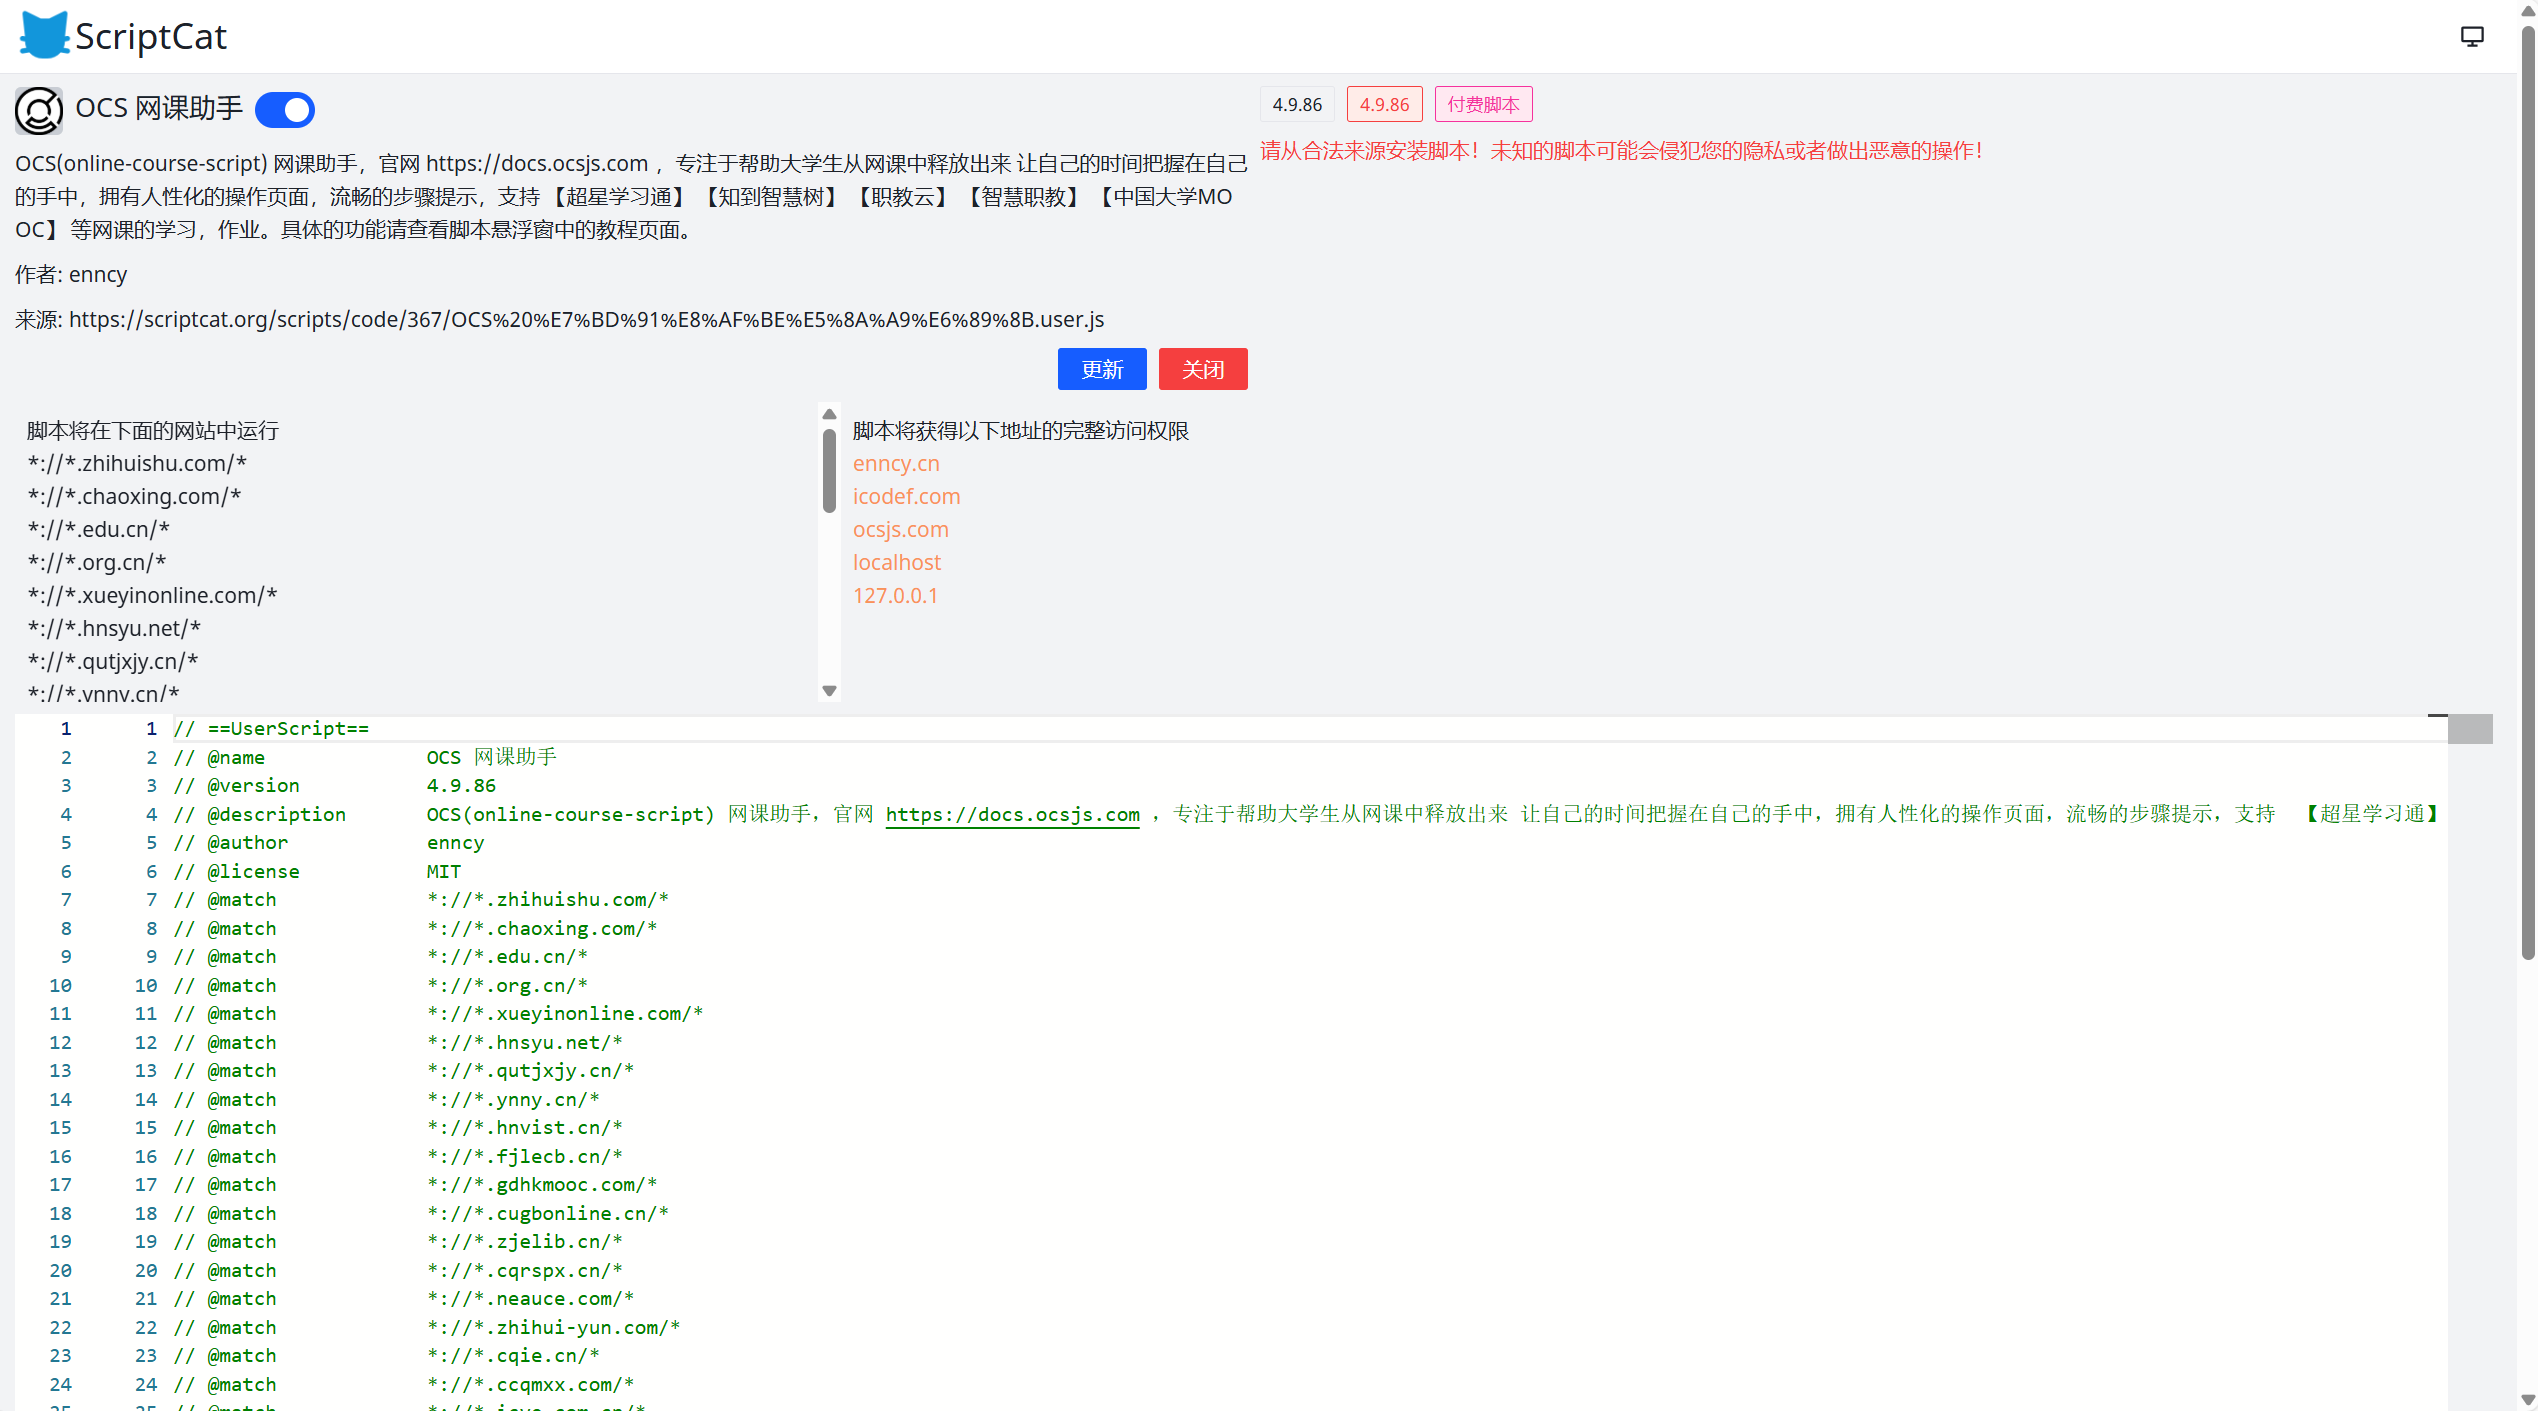Click the OCS script avatar icon
This screenshot has height=1411, width=2538.
point(39,110)
